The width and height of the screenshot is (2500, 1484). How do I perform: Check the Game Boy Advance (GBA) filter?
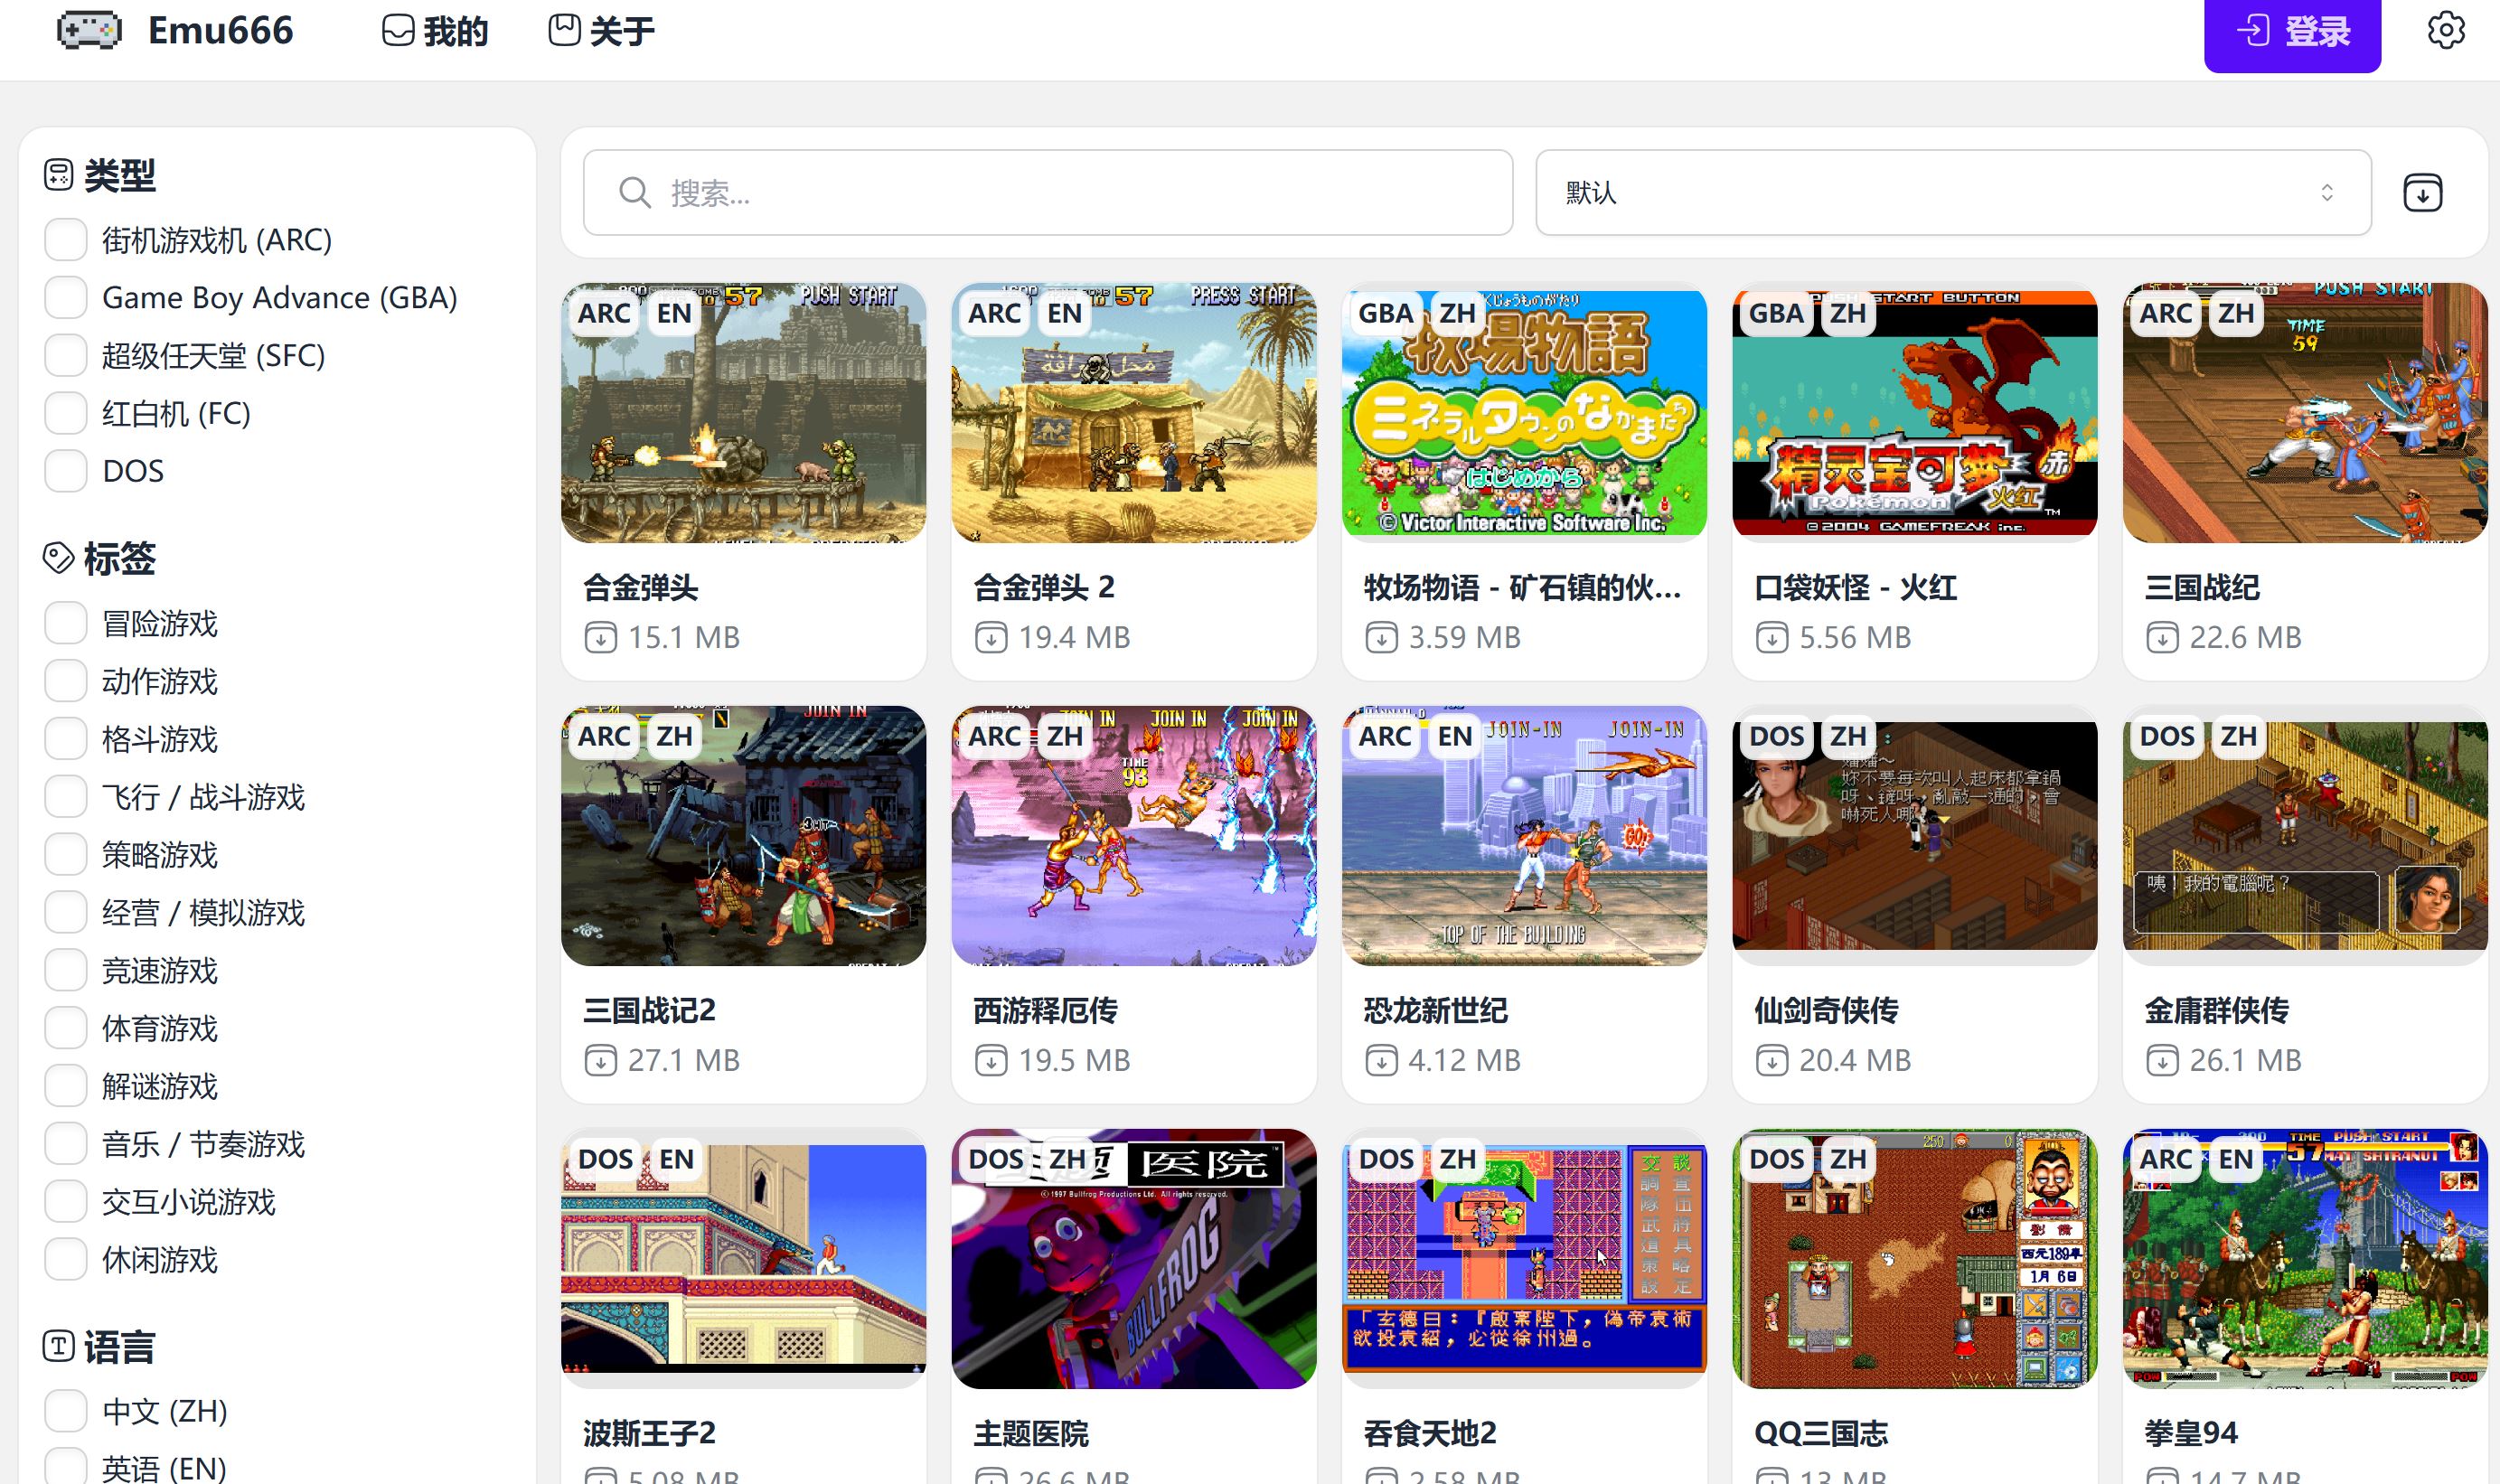[66, 298]
